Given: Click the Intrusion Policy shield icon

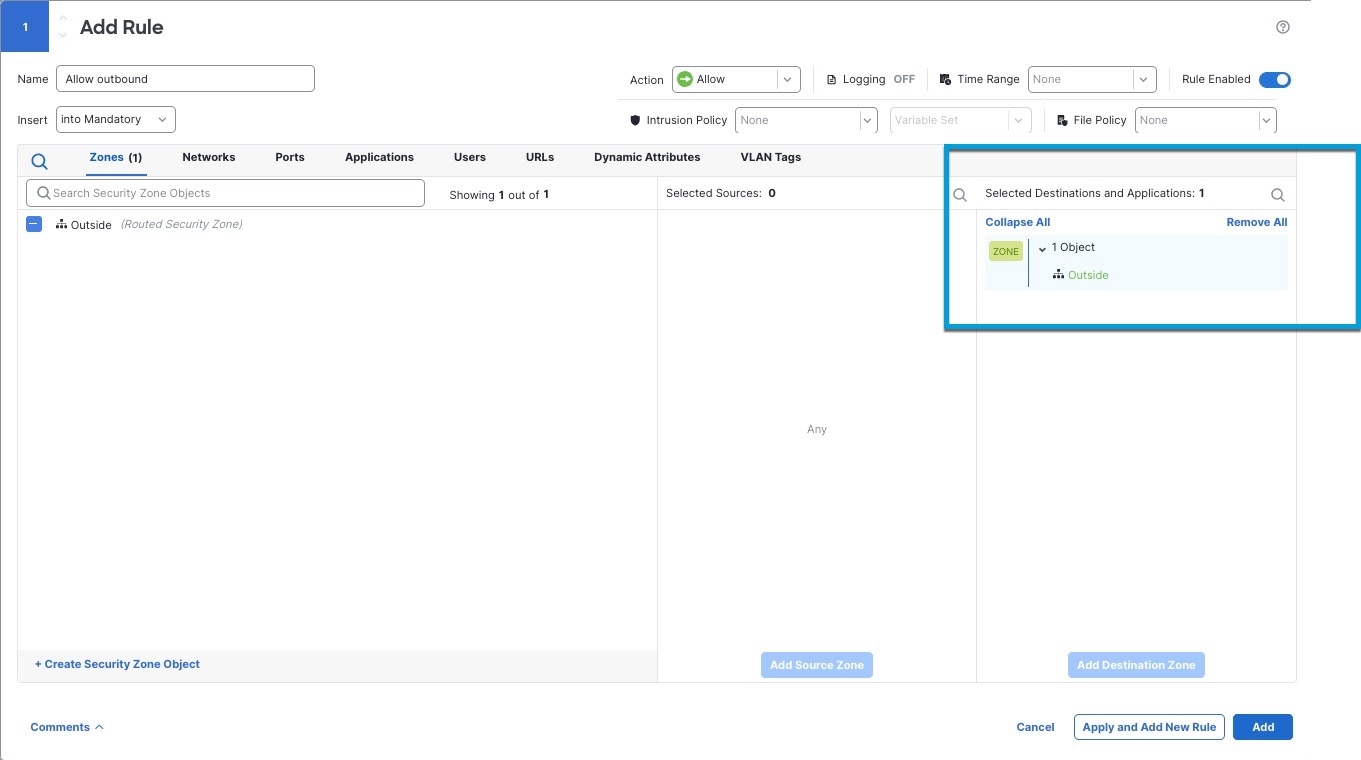Looking at the screenshot, I should coord(634,120).
